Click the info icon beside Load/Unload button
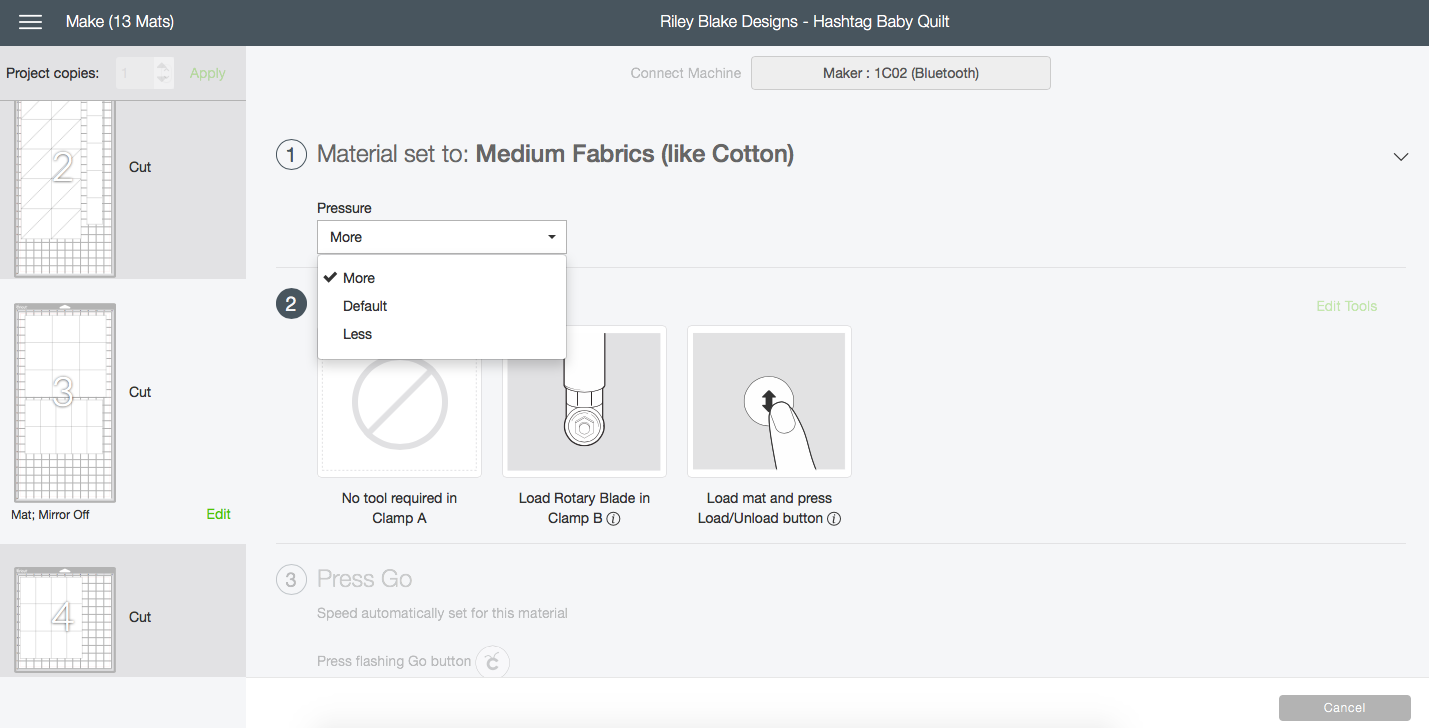Viewport: 1429px width, 728px height. pyautogui.click(x=834, y=519)
